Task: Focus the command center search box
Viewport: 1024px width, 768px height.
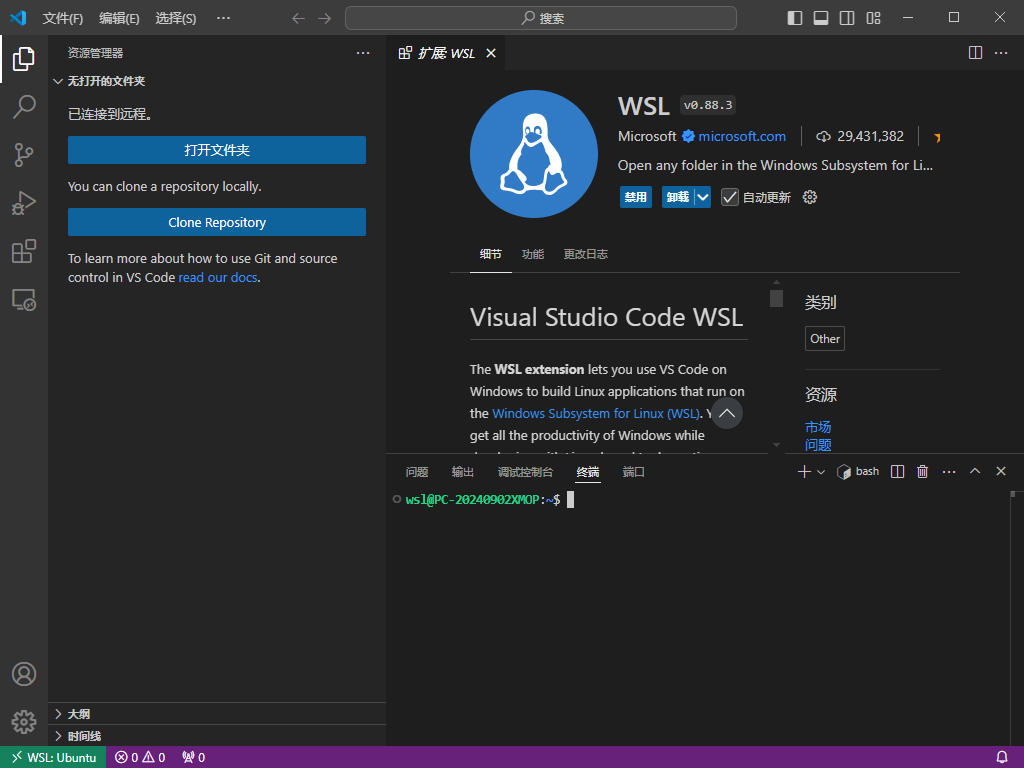Action: click(541, 18)
